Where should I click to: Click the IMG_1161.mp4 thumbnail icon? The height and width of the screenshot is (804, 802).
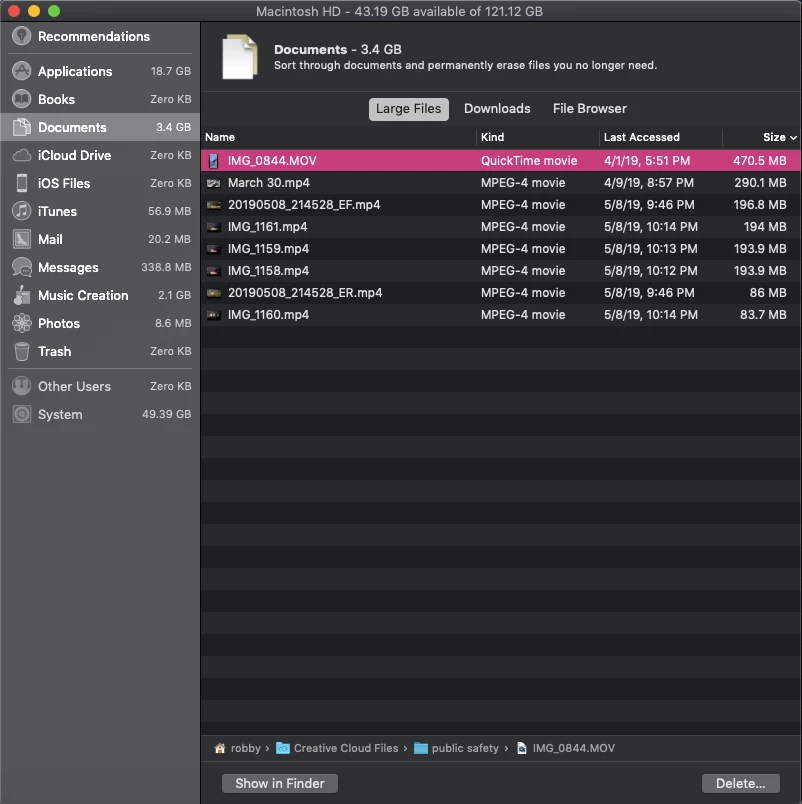(213, 227)
